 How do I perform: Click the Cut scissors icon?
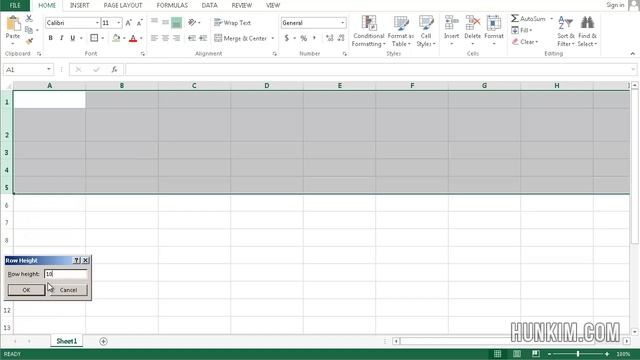click(x=29, y=18)
